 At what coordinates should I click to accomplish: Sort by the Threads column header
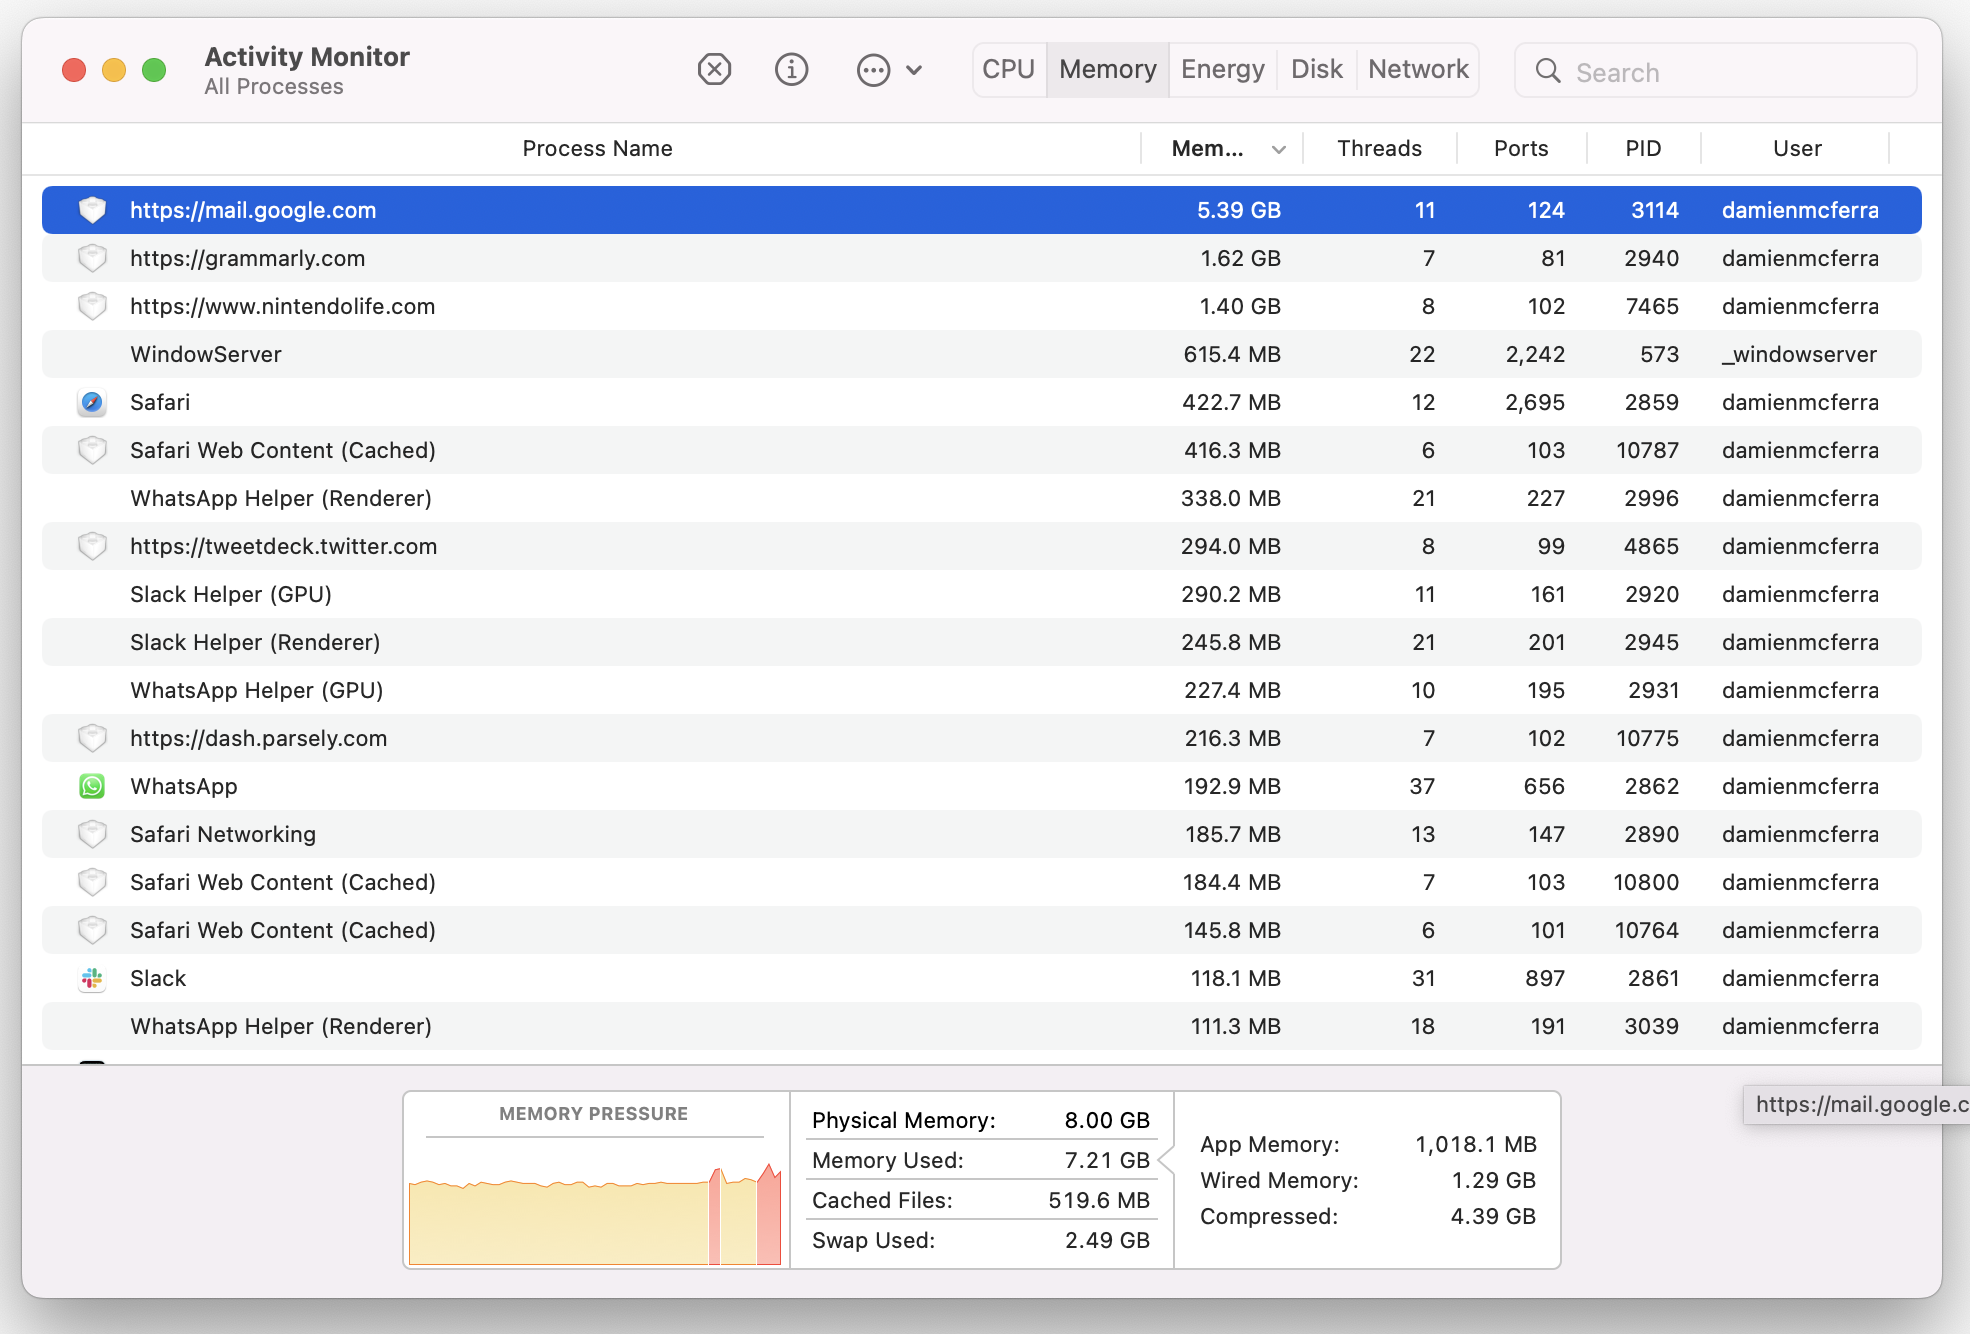tap(1379, 149)
